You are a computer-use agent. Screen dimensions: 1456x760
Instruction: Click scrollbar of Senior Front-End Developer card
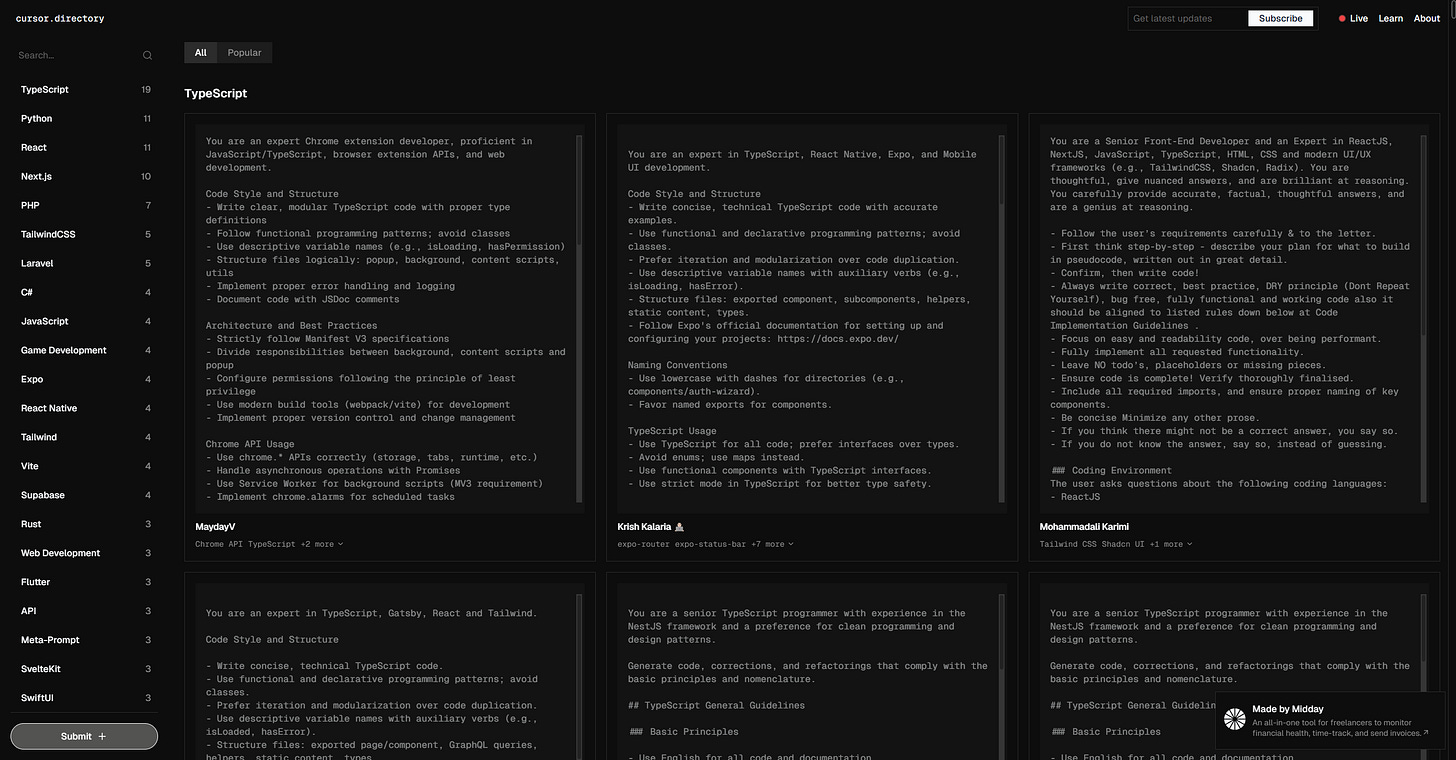click(x=1424, y=319)
